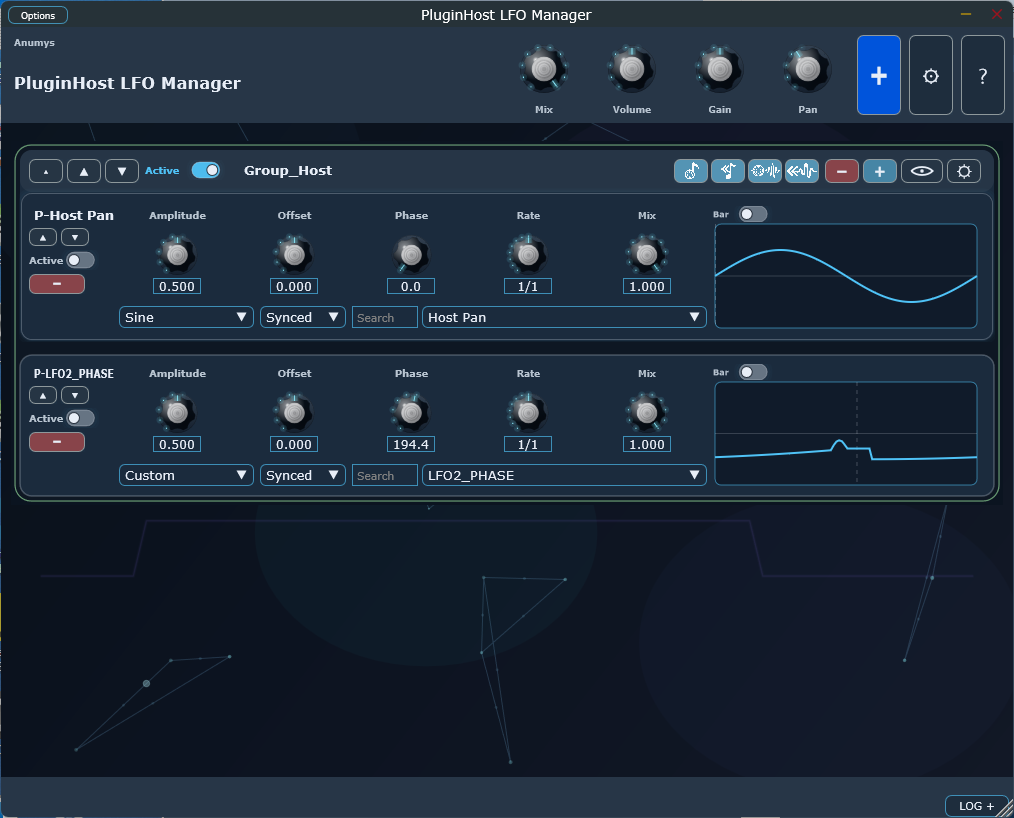Move P-Host Pan LFO up

click(x=43, y=237)
